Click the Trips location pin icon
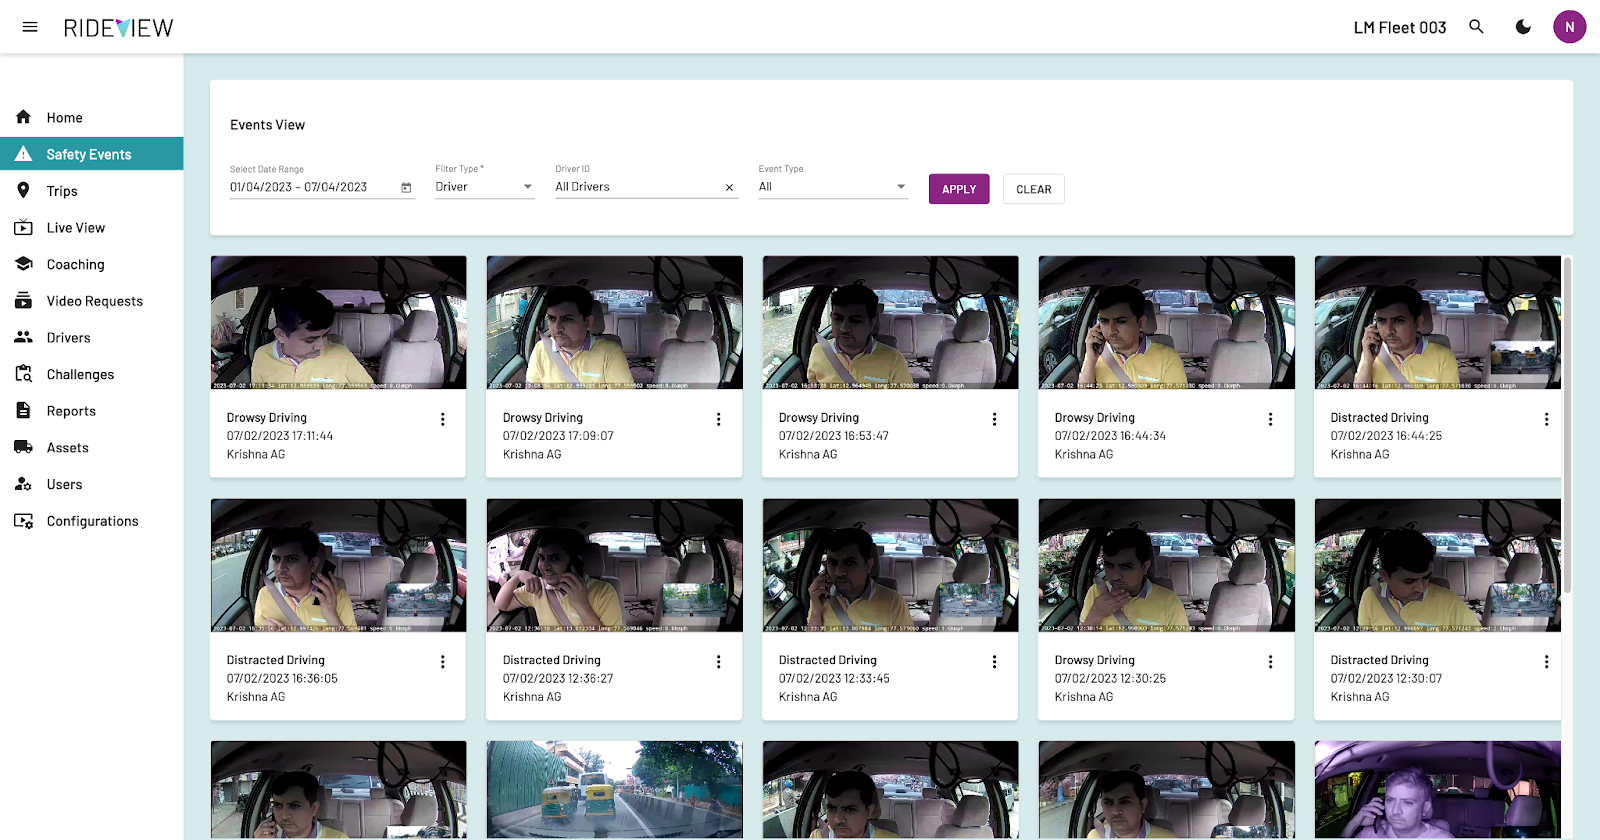This screenshot has width=1600, height=840. coord(24,191)
